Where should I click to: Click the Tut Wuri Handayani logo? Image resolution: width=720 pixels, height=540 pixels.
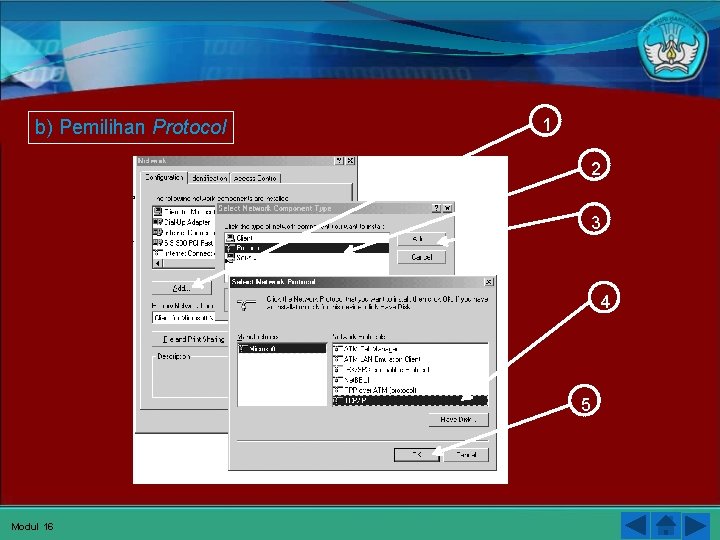click(x=672, y=46)
